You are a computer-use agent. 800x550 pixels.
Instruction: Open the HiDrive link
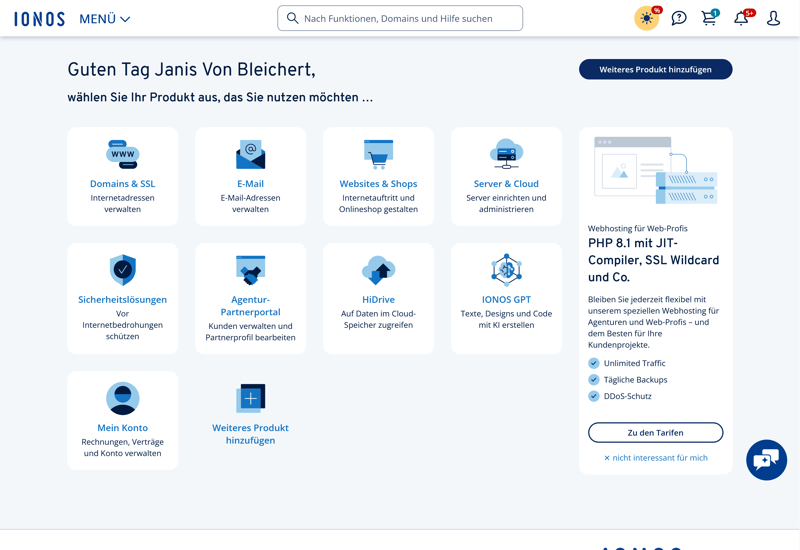(379, 299)
